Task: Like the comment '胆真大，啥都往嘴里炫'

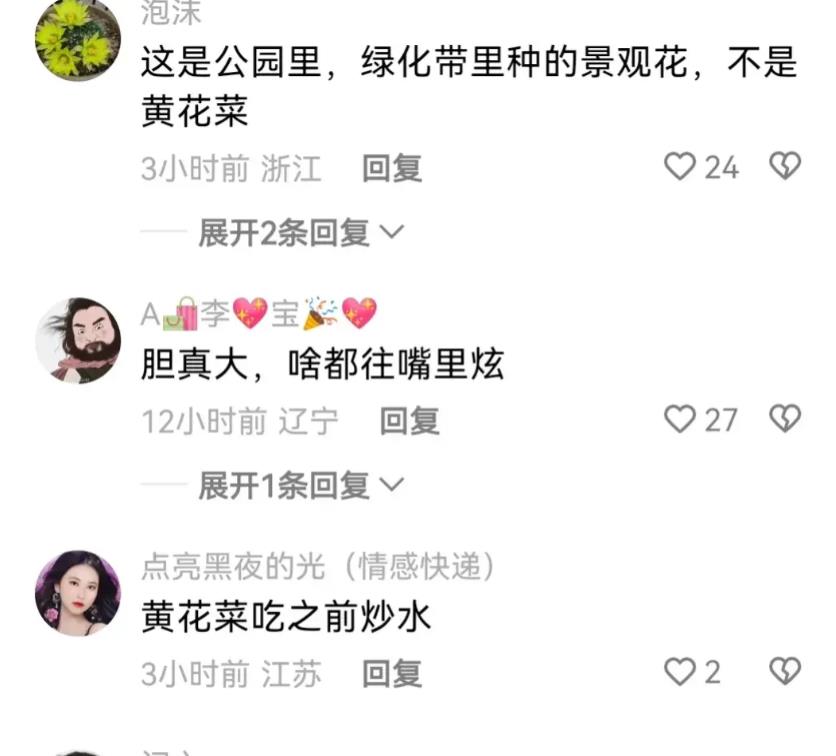Action: click(680, 419)
